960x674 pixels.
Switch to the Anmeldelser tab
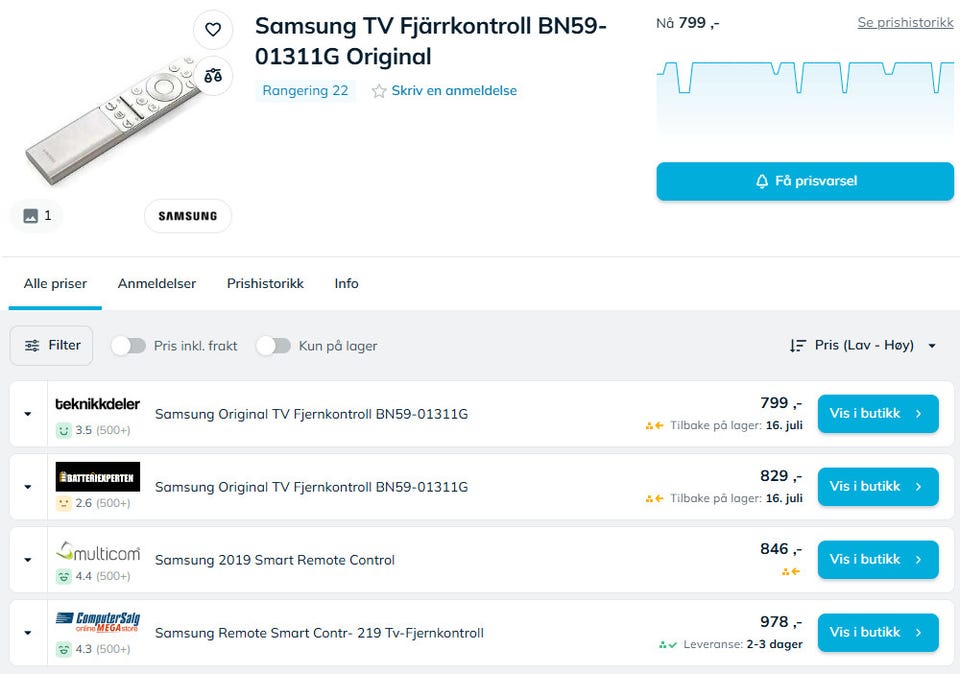click(x=157, y=284)
